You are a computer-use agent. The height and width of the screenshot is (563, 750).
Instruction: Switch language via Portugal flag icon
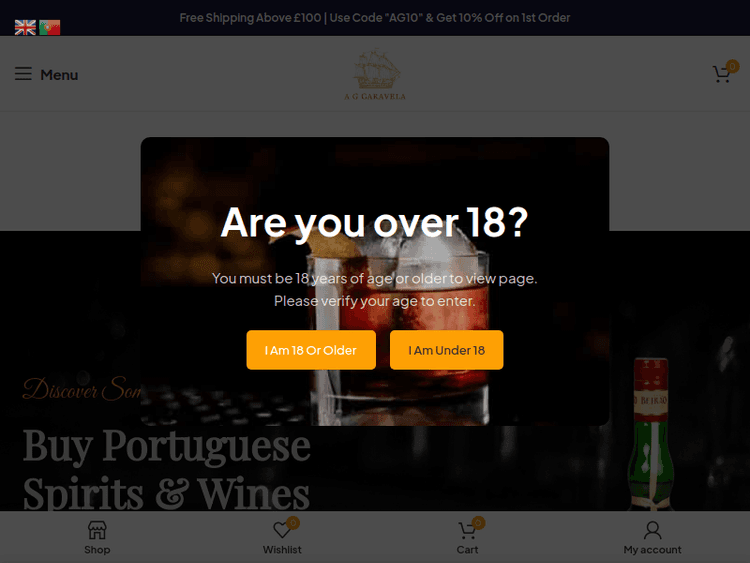click(x=50, y=28)
